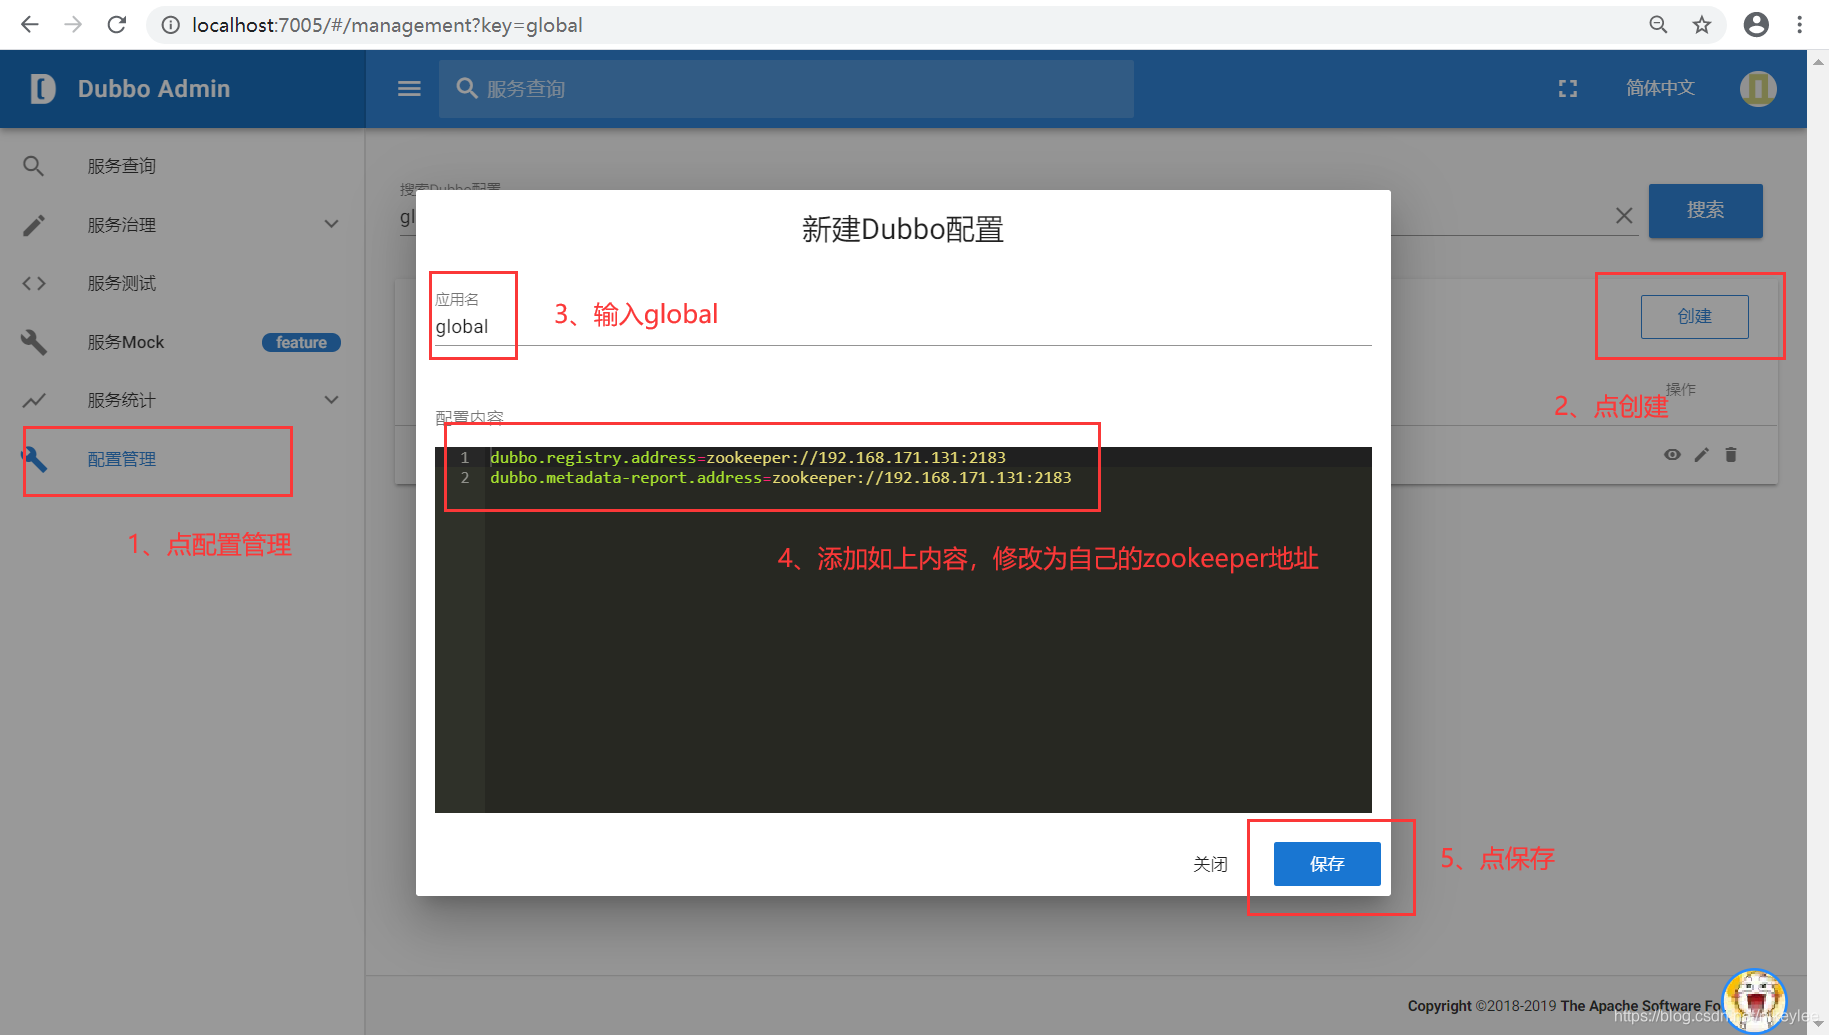Expand the 服务统计 submenu chevron
The width and height of the screenshot is (1829, 1035).
[x=331, y=399]
